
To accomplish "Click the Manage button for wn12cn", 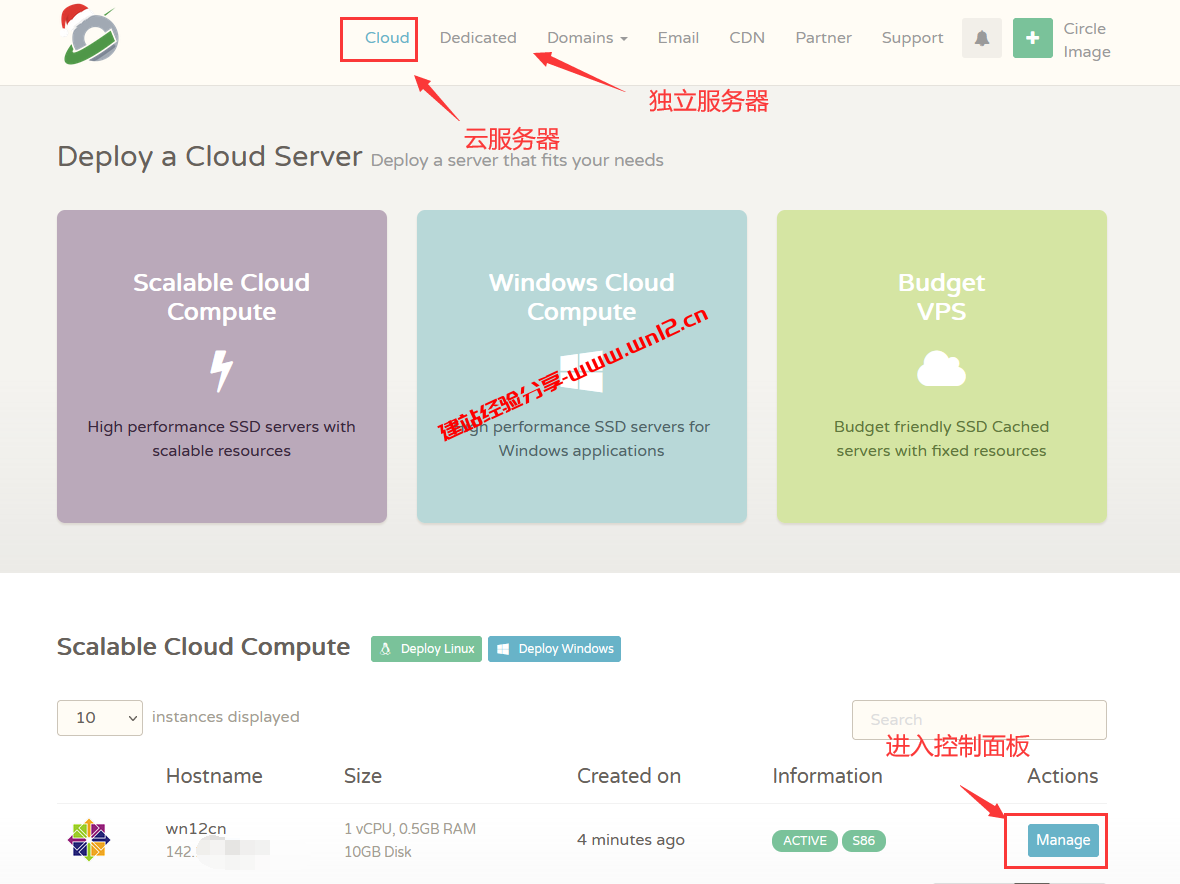I will click(x=1062, y=840).
